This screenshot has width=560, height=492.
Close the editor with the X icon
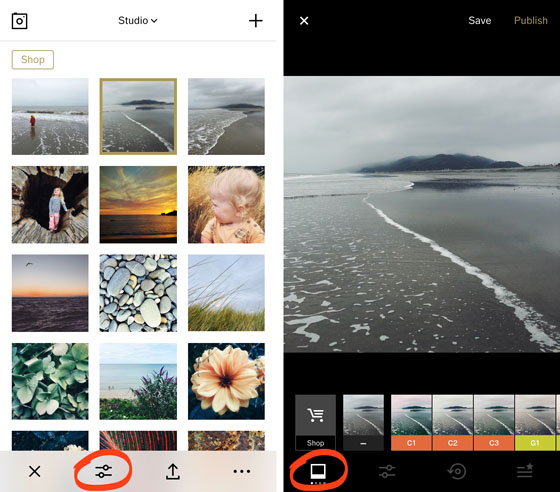coord(304,21)
